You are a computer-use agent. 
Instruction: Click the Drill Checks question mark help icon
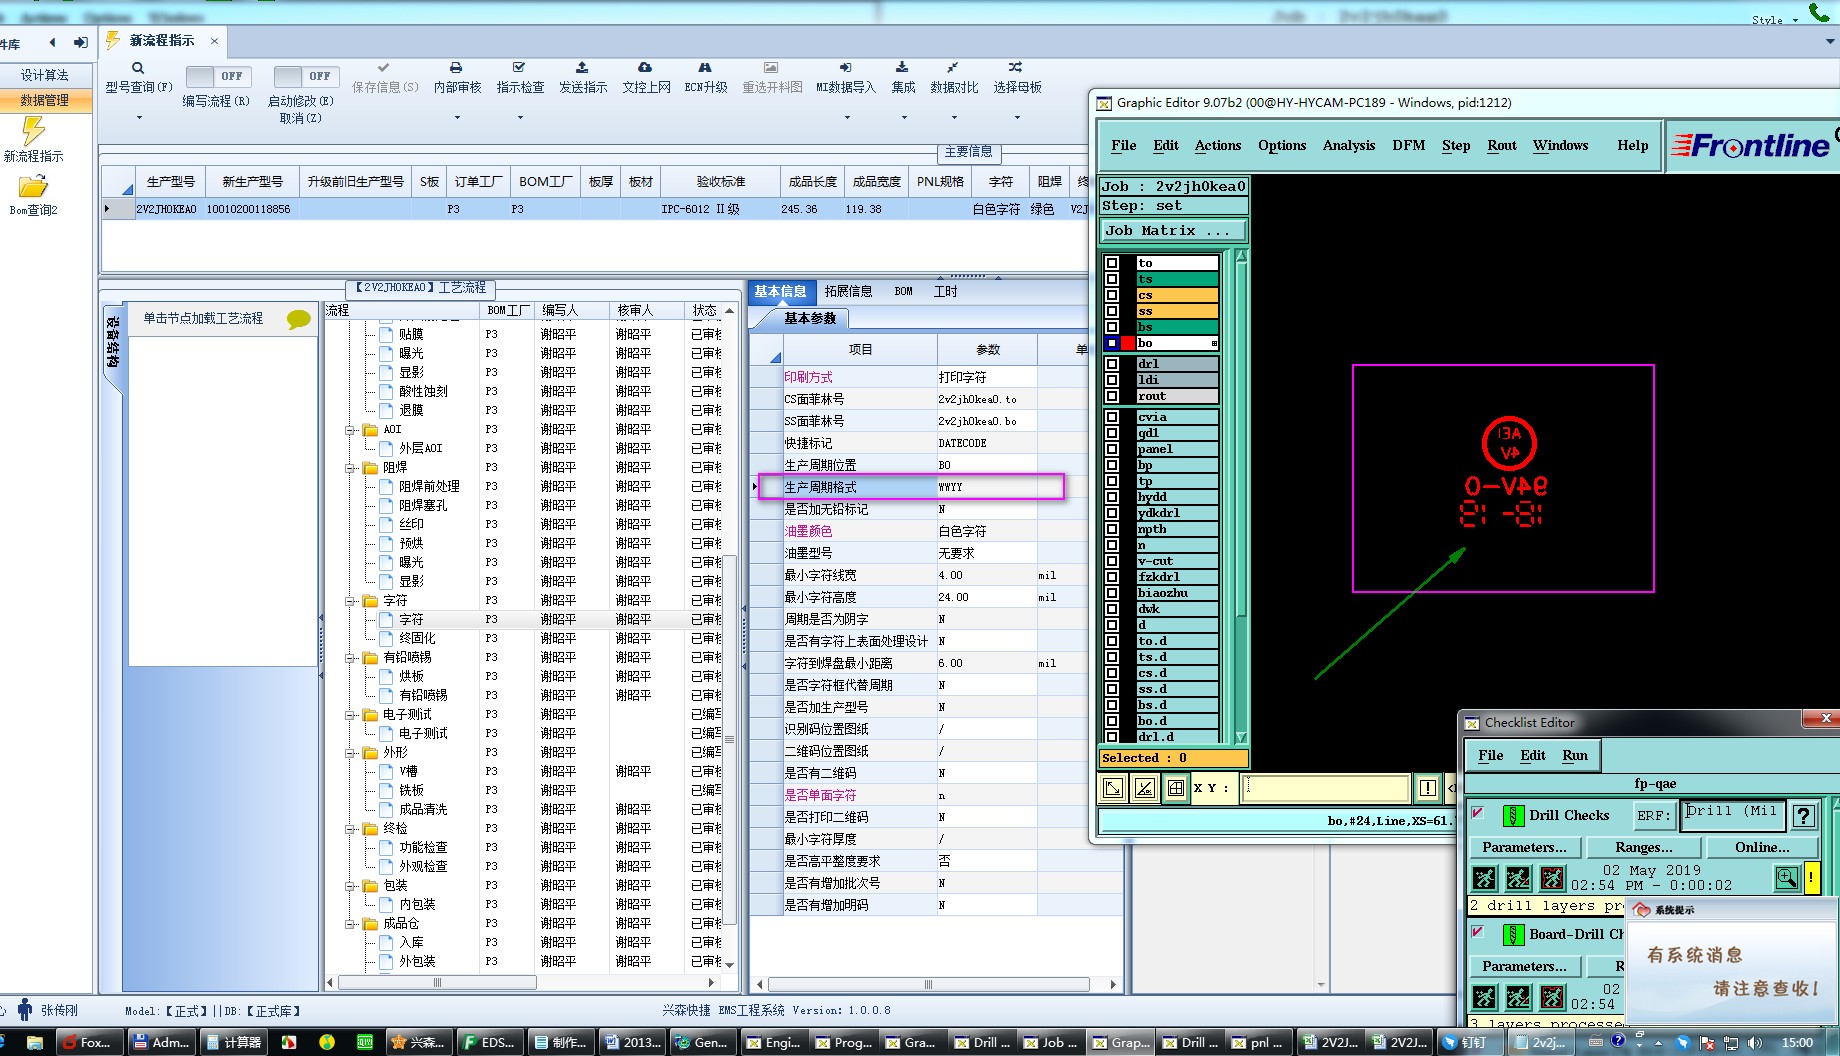point(1804,816)
